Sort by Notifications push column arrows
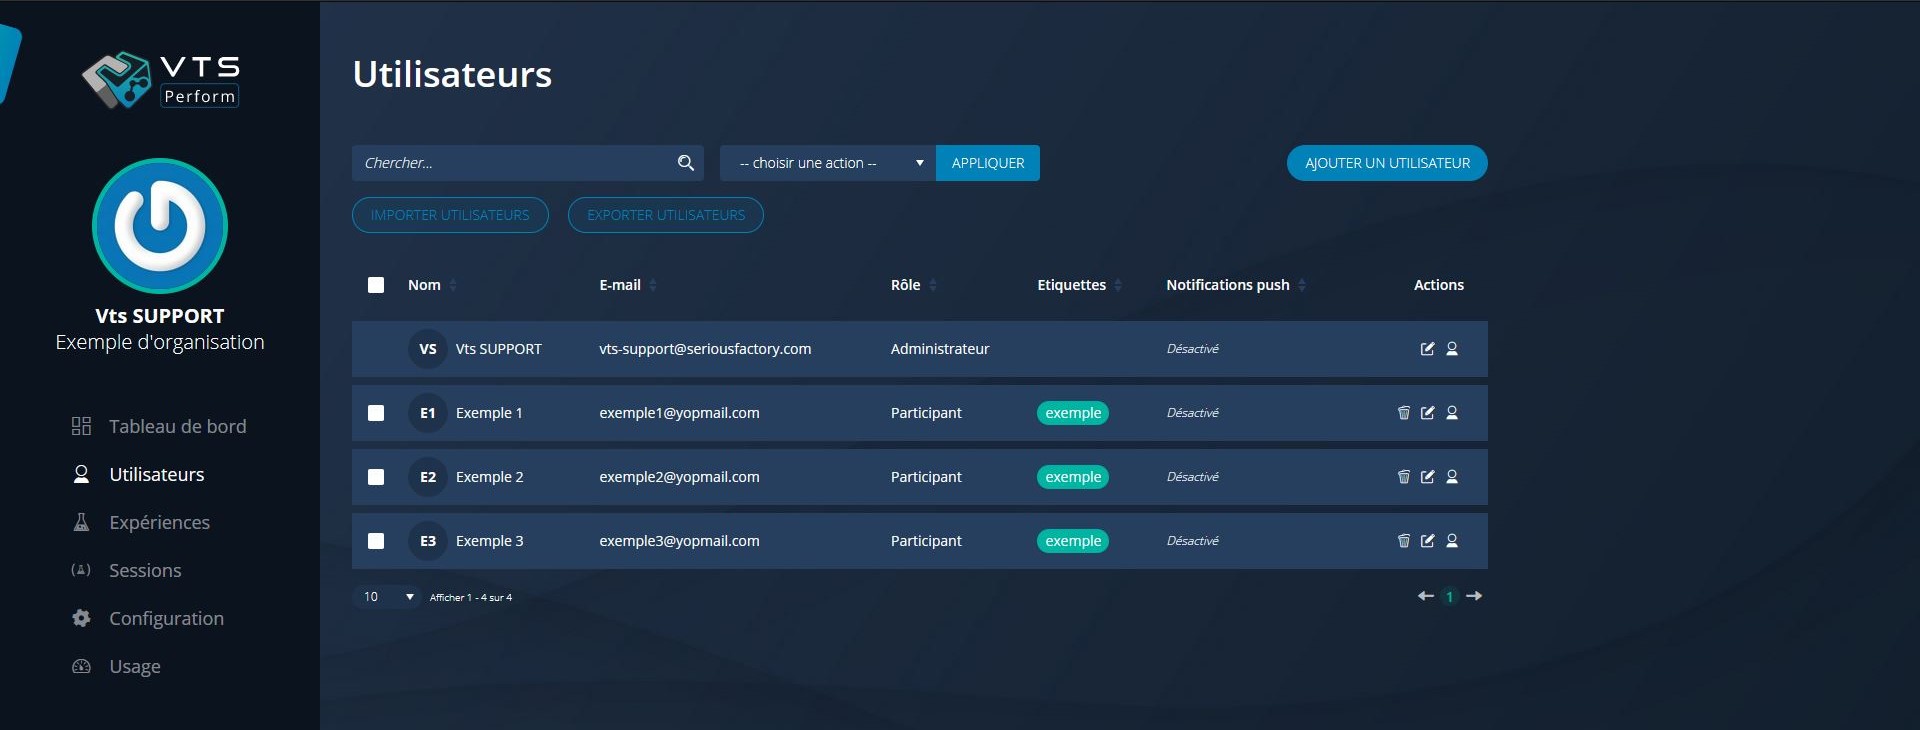 (x=1302, y=285)
